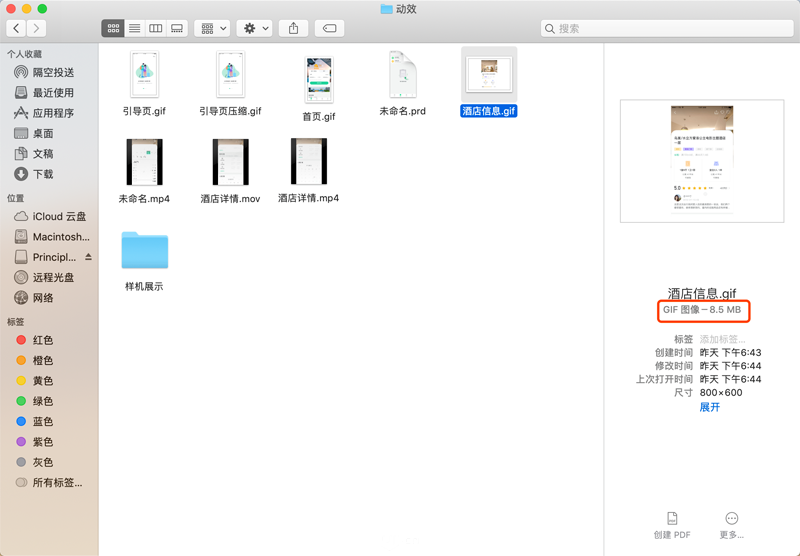This screenshot has width=800, height=556.
Task: Focus the 搜索 search field
Action: (667, 29)
